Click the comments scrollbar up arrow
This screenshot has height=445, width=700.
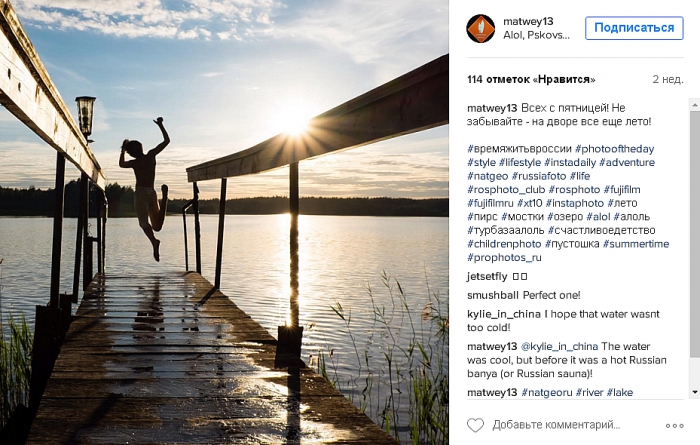click(695, 105)
